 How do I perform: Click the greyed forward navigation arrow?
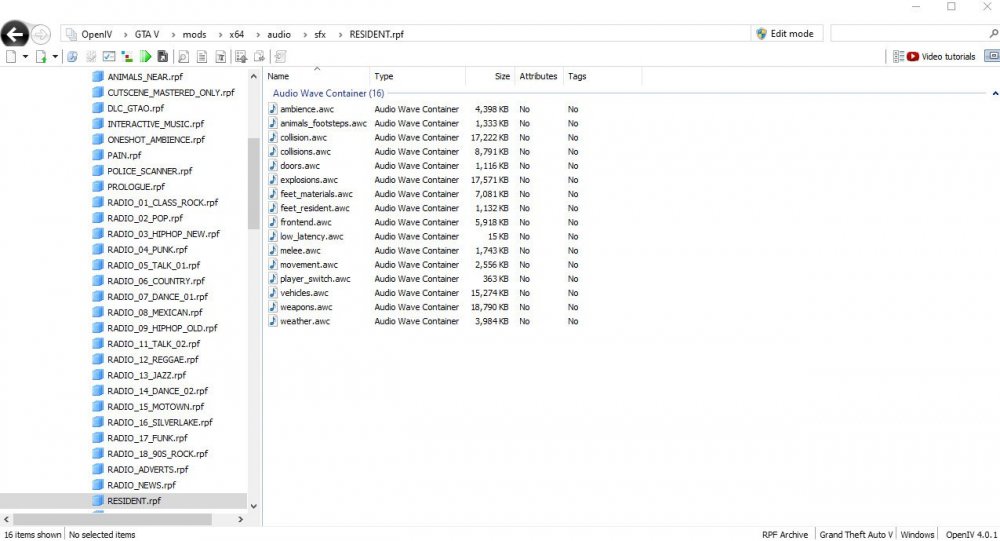click(x=41, y=34)
